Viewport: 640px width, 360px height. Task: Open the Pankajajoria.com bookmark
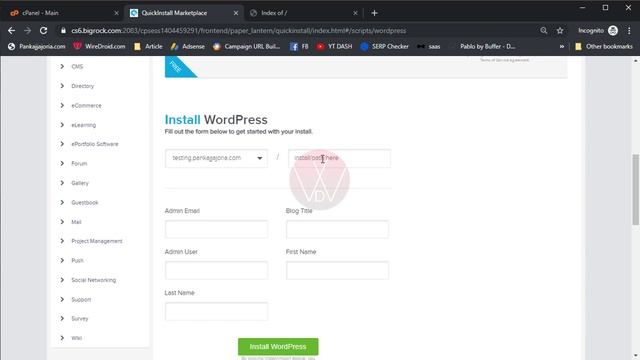pyautogui.click(x=37, y=47)
